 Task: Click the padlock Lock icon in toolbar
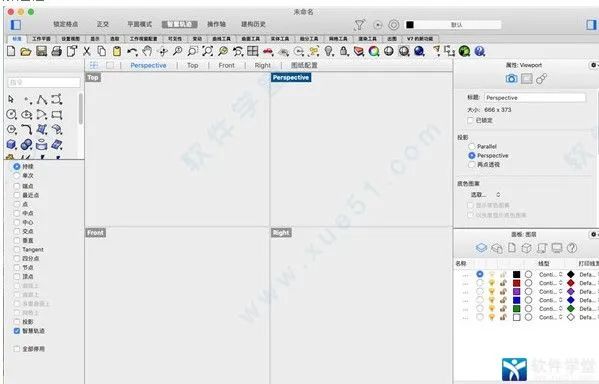[344, 51]
